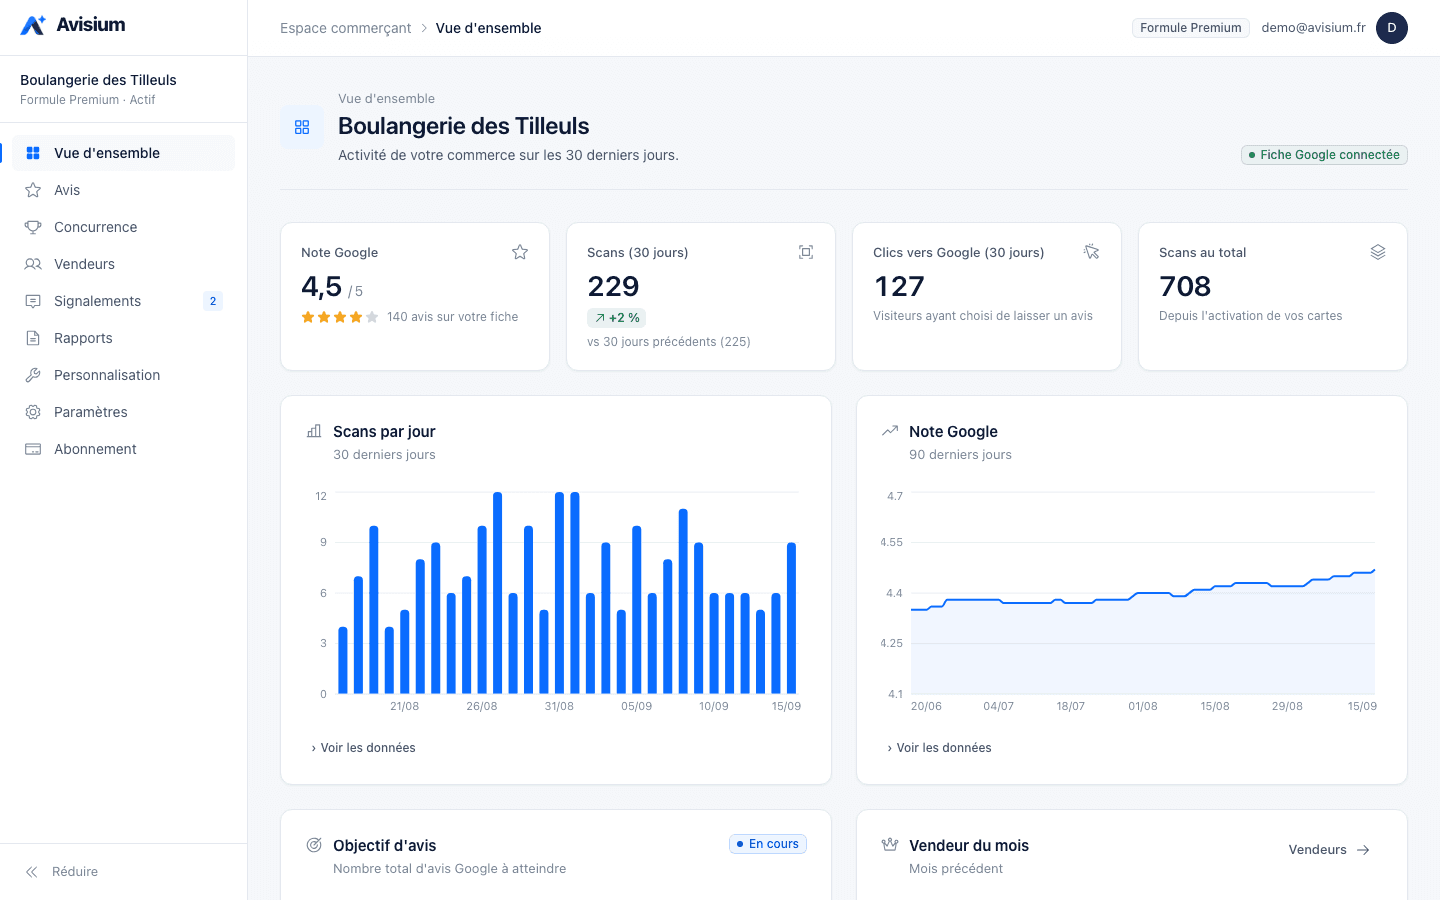1440x900 pixels.
Task: Click demo@avisium.fr account email
Action: (x=1313, y=28)
